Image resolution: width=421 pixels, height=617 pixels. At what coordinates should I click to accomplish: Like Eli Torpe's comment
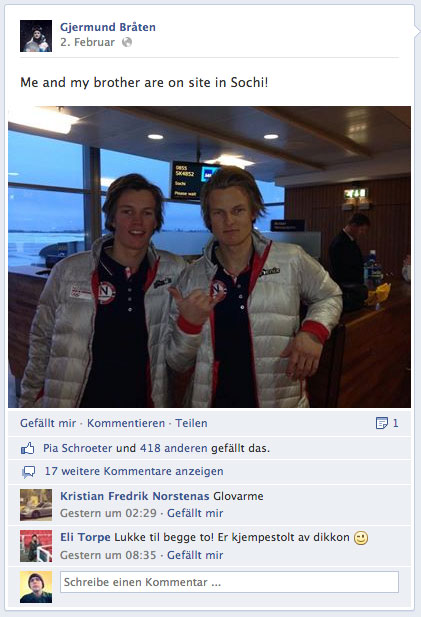pyautogui.click(x=195, y=555)
